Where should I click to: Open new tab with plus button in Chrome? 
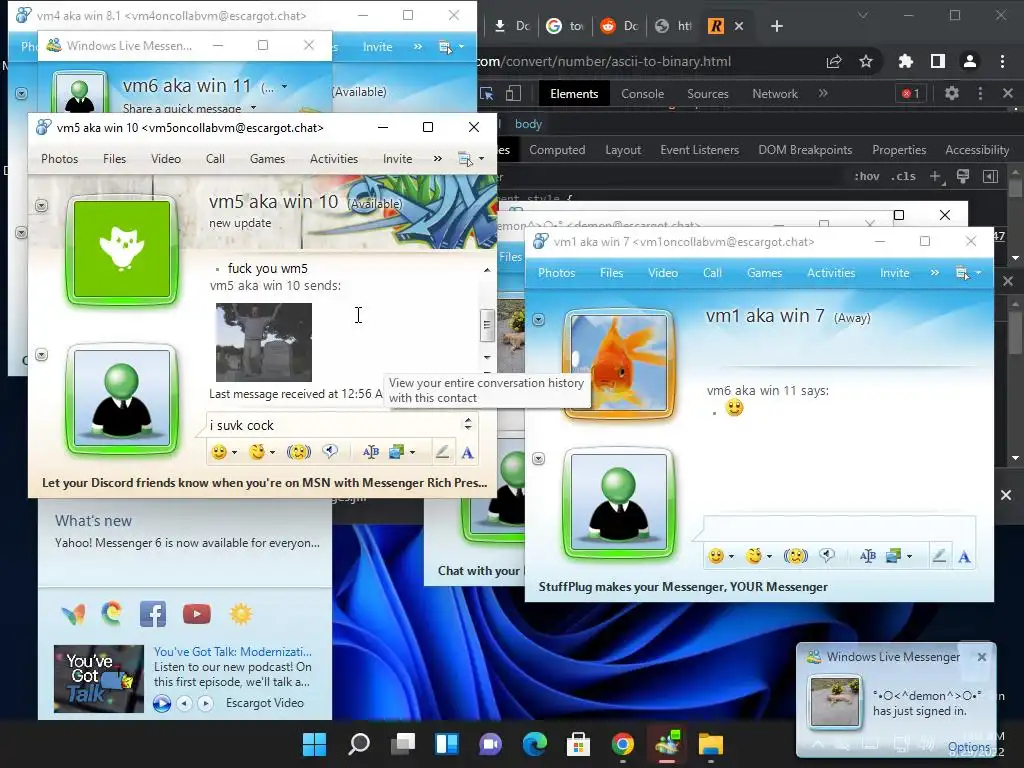pyautogui.click(x=776, y=26)
